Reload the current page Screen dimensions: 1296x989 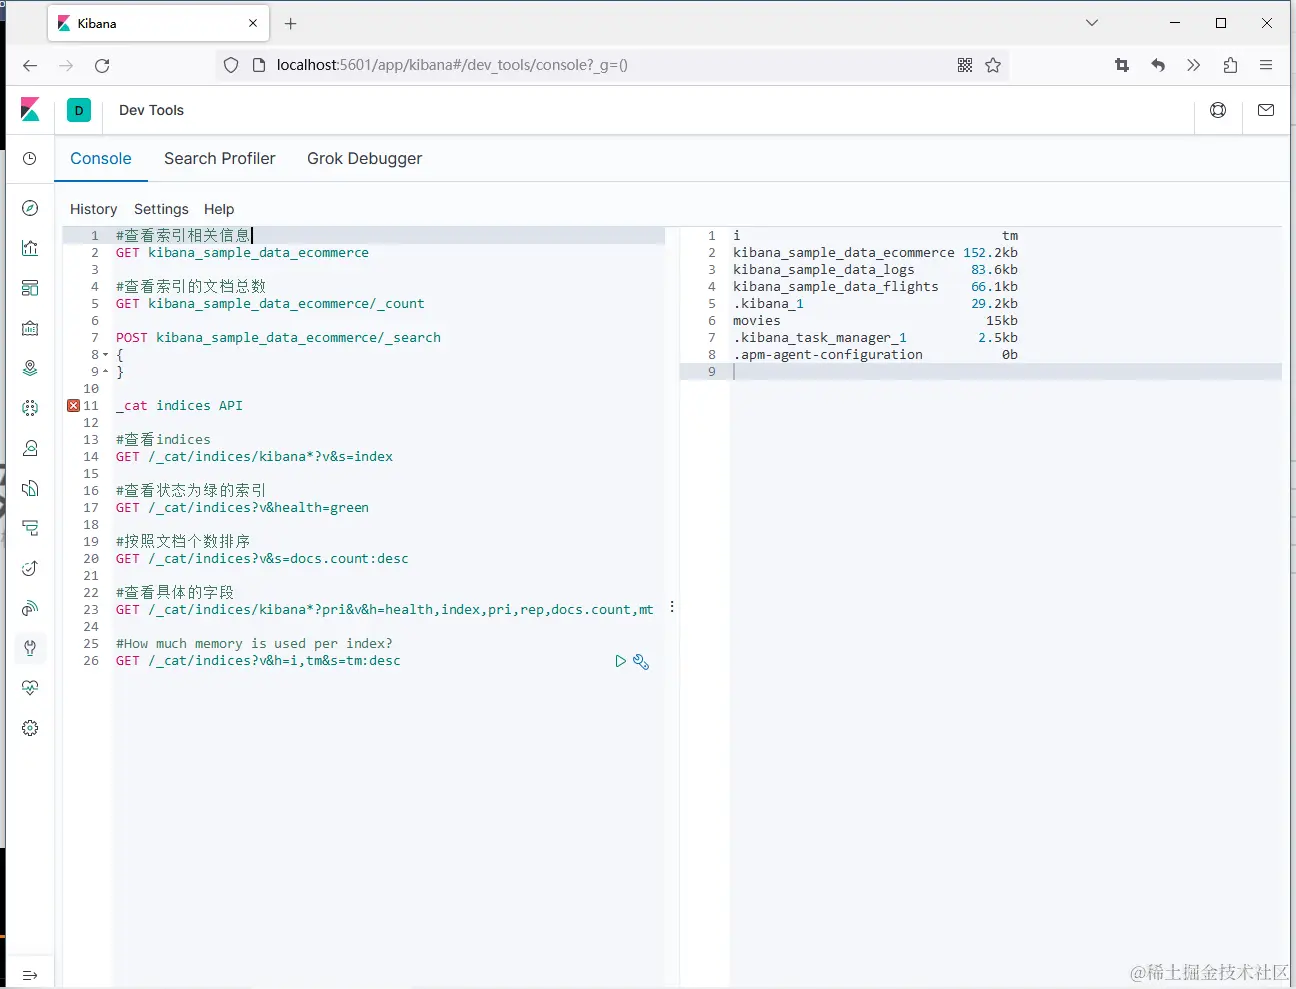[102, 65]
